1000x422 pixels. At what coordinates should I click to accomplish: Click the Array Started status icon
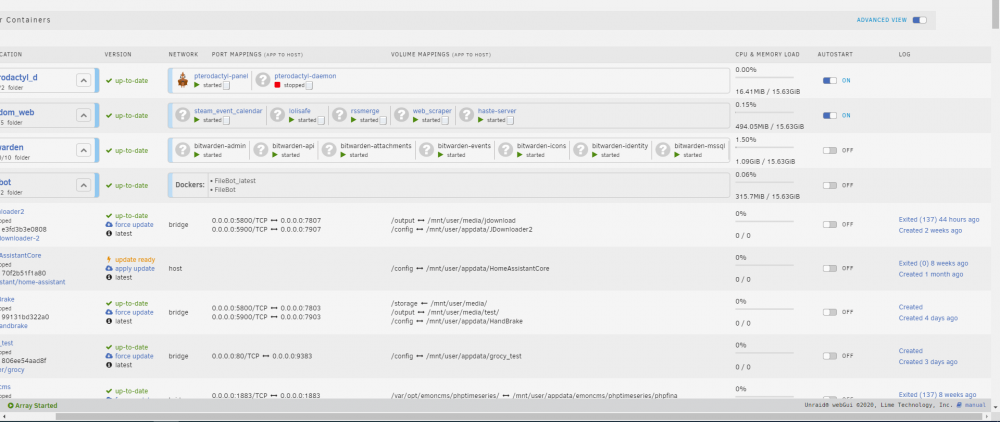11,405
